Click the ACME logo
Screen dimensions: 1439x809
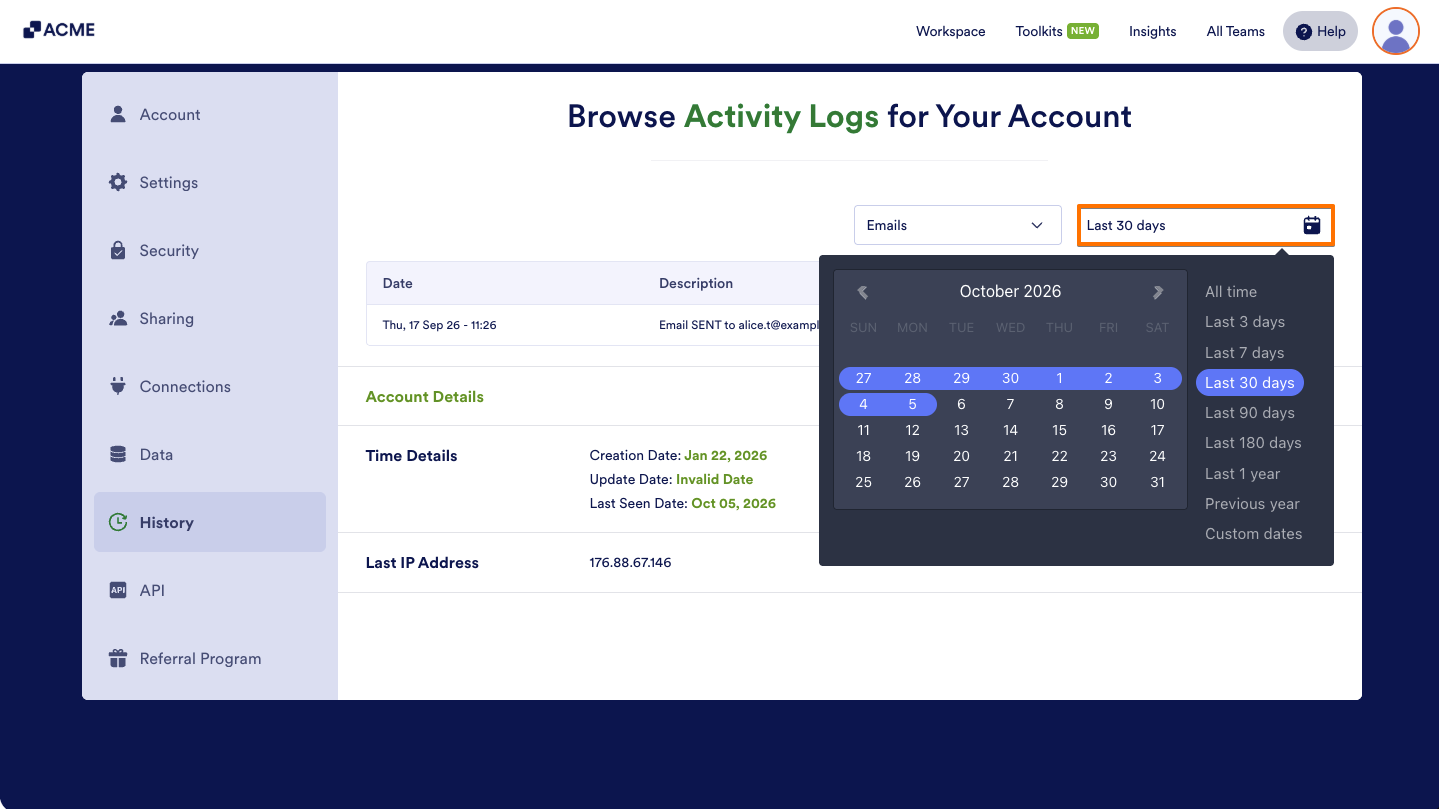[x=59, y=30]
